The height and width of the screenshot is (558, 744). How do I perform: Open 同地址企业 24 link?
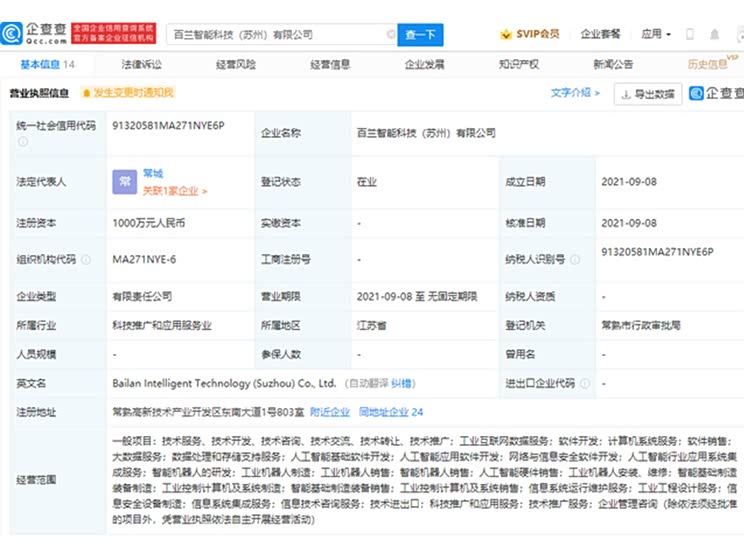391,411
